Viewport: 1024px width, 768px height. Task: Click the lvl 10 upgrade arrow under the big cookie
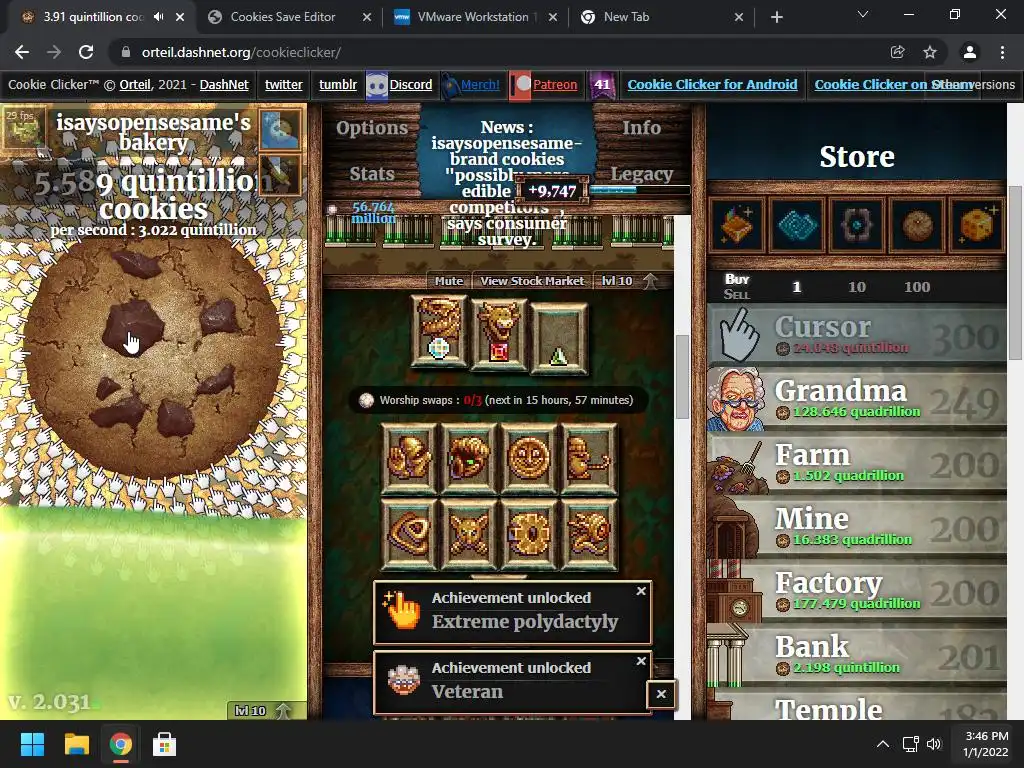pyautogui.click(x=282, y=711)
